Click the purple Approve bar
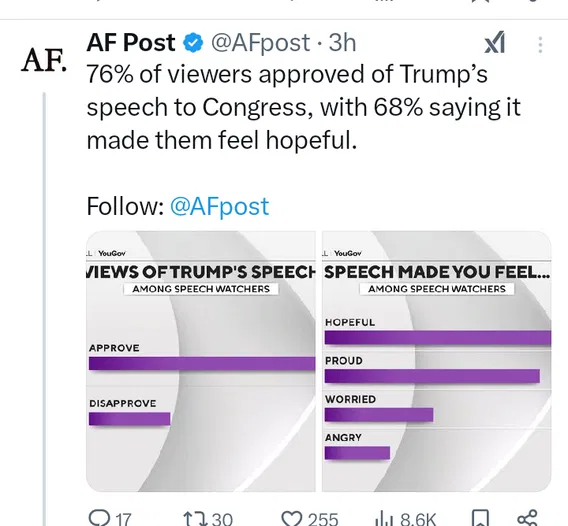This screenshot has width=568, height=526. coord(202,363)
